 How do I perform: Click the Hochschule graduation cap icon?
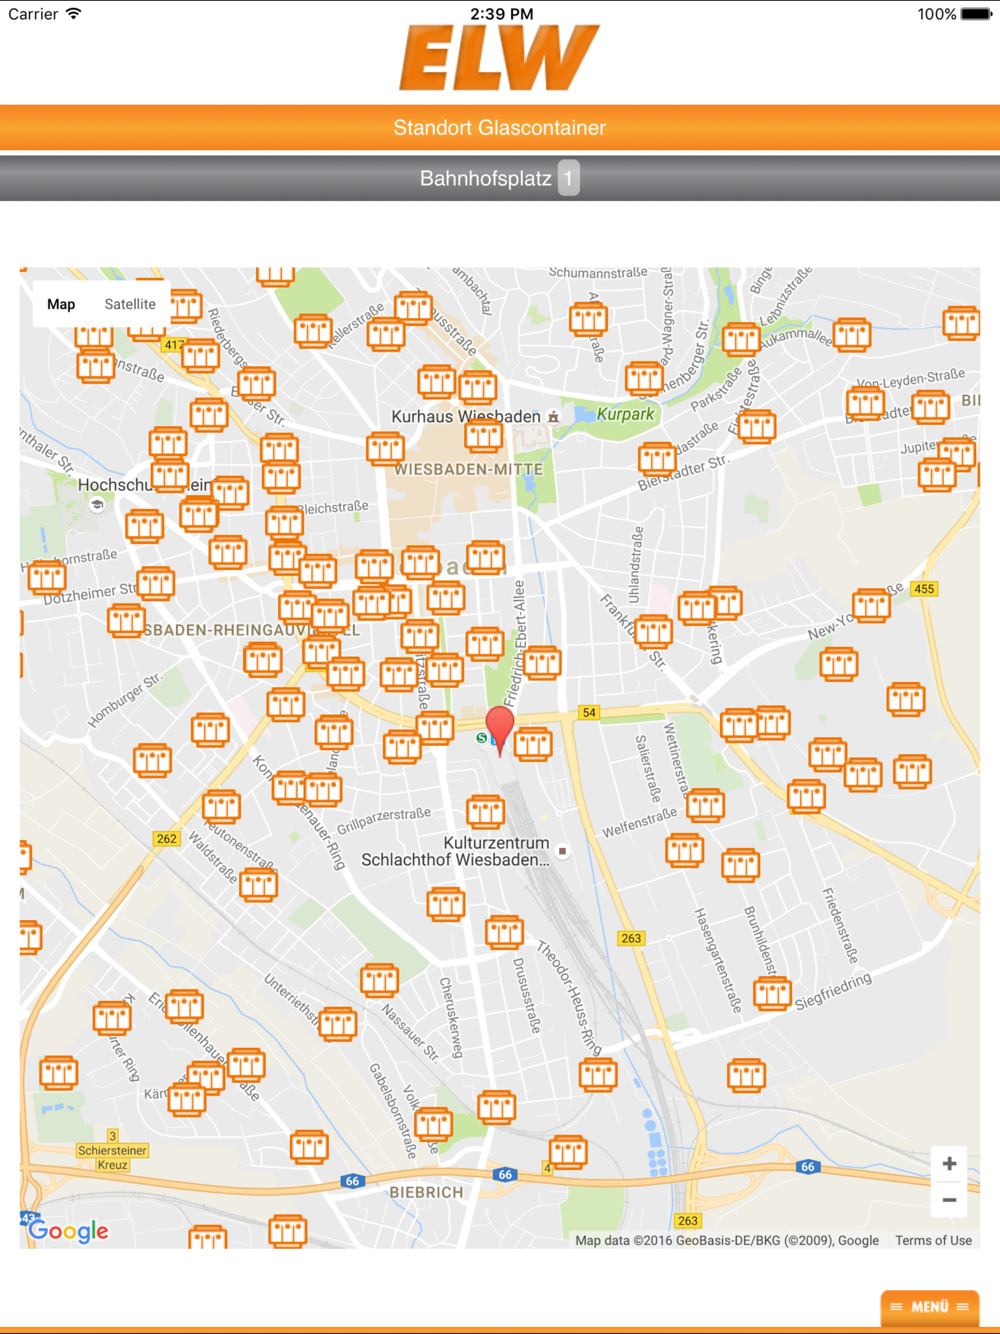(97, 505)
